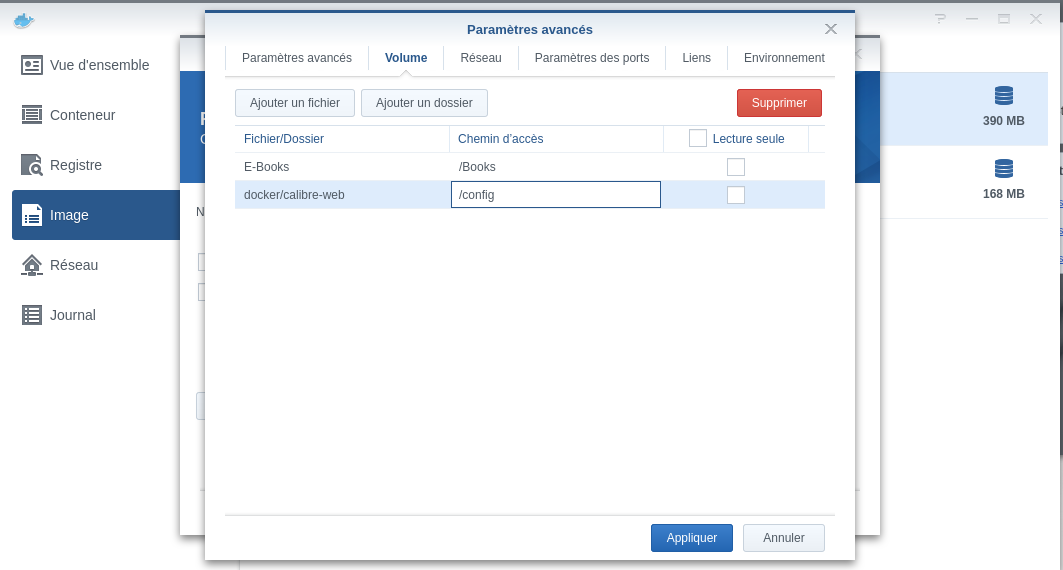Click the /config path input field
The height and width of the screenshot is (570, 1063).
pos(556,195)
